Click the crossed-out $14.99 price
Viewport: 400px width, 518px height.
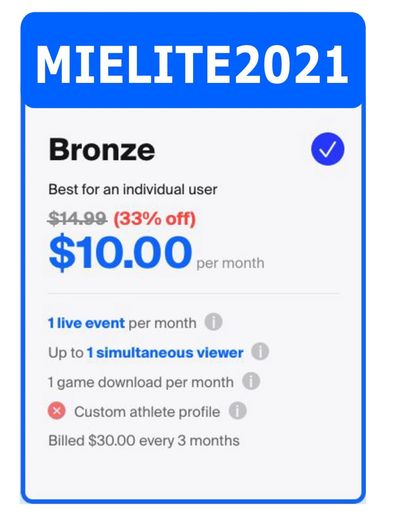point(77,219)
